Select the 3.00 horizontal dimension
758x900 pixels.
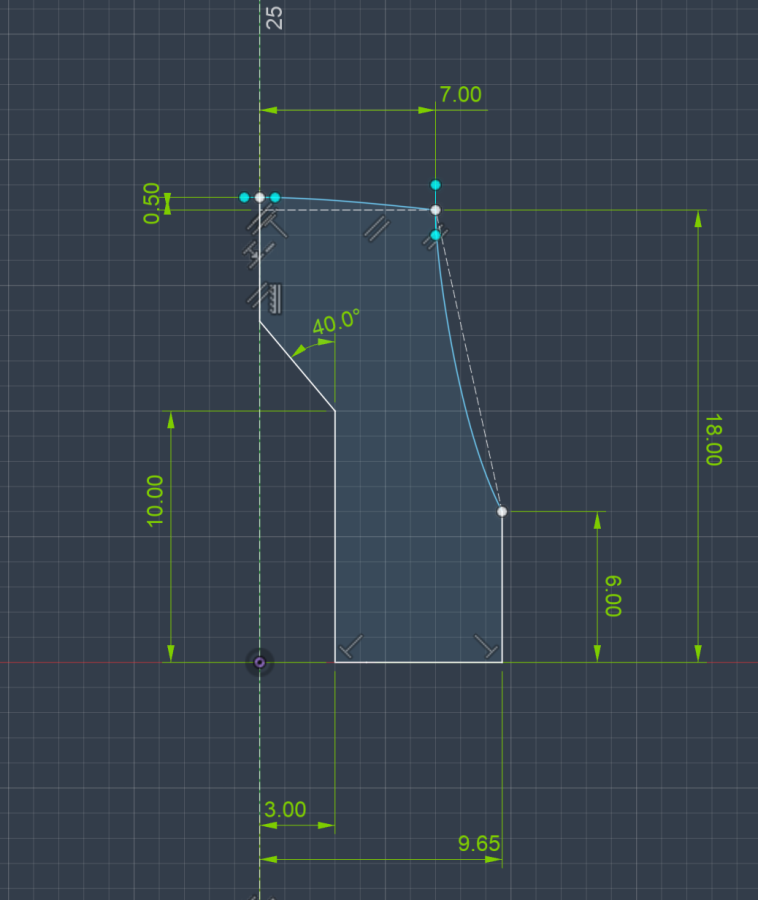tap(285, 810)
